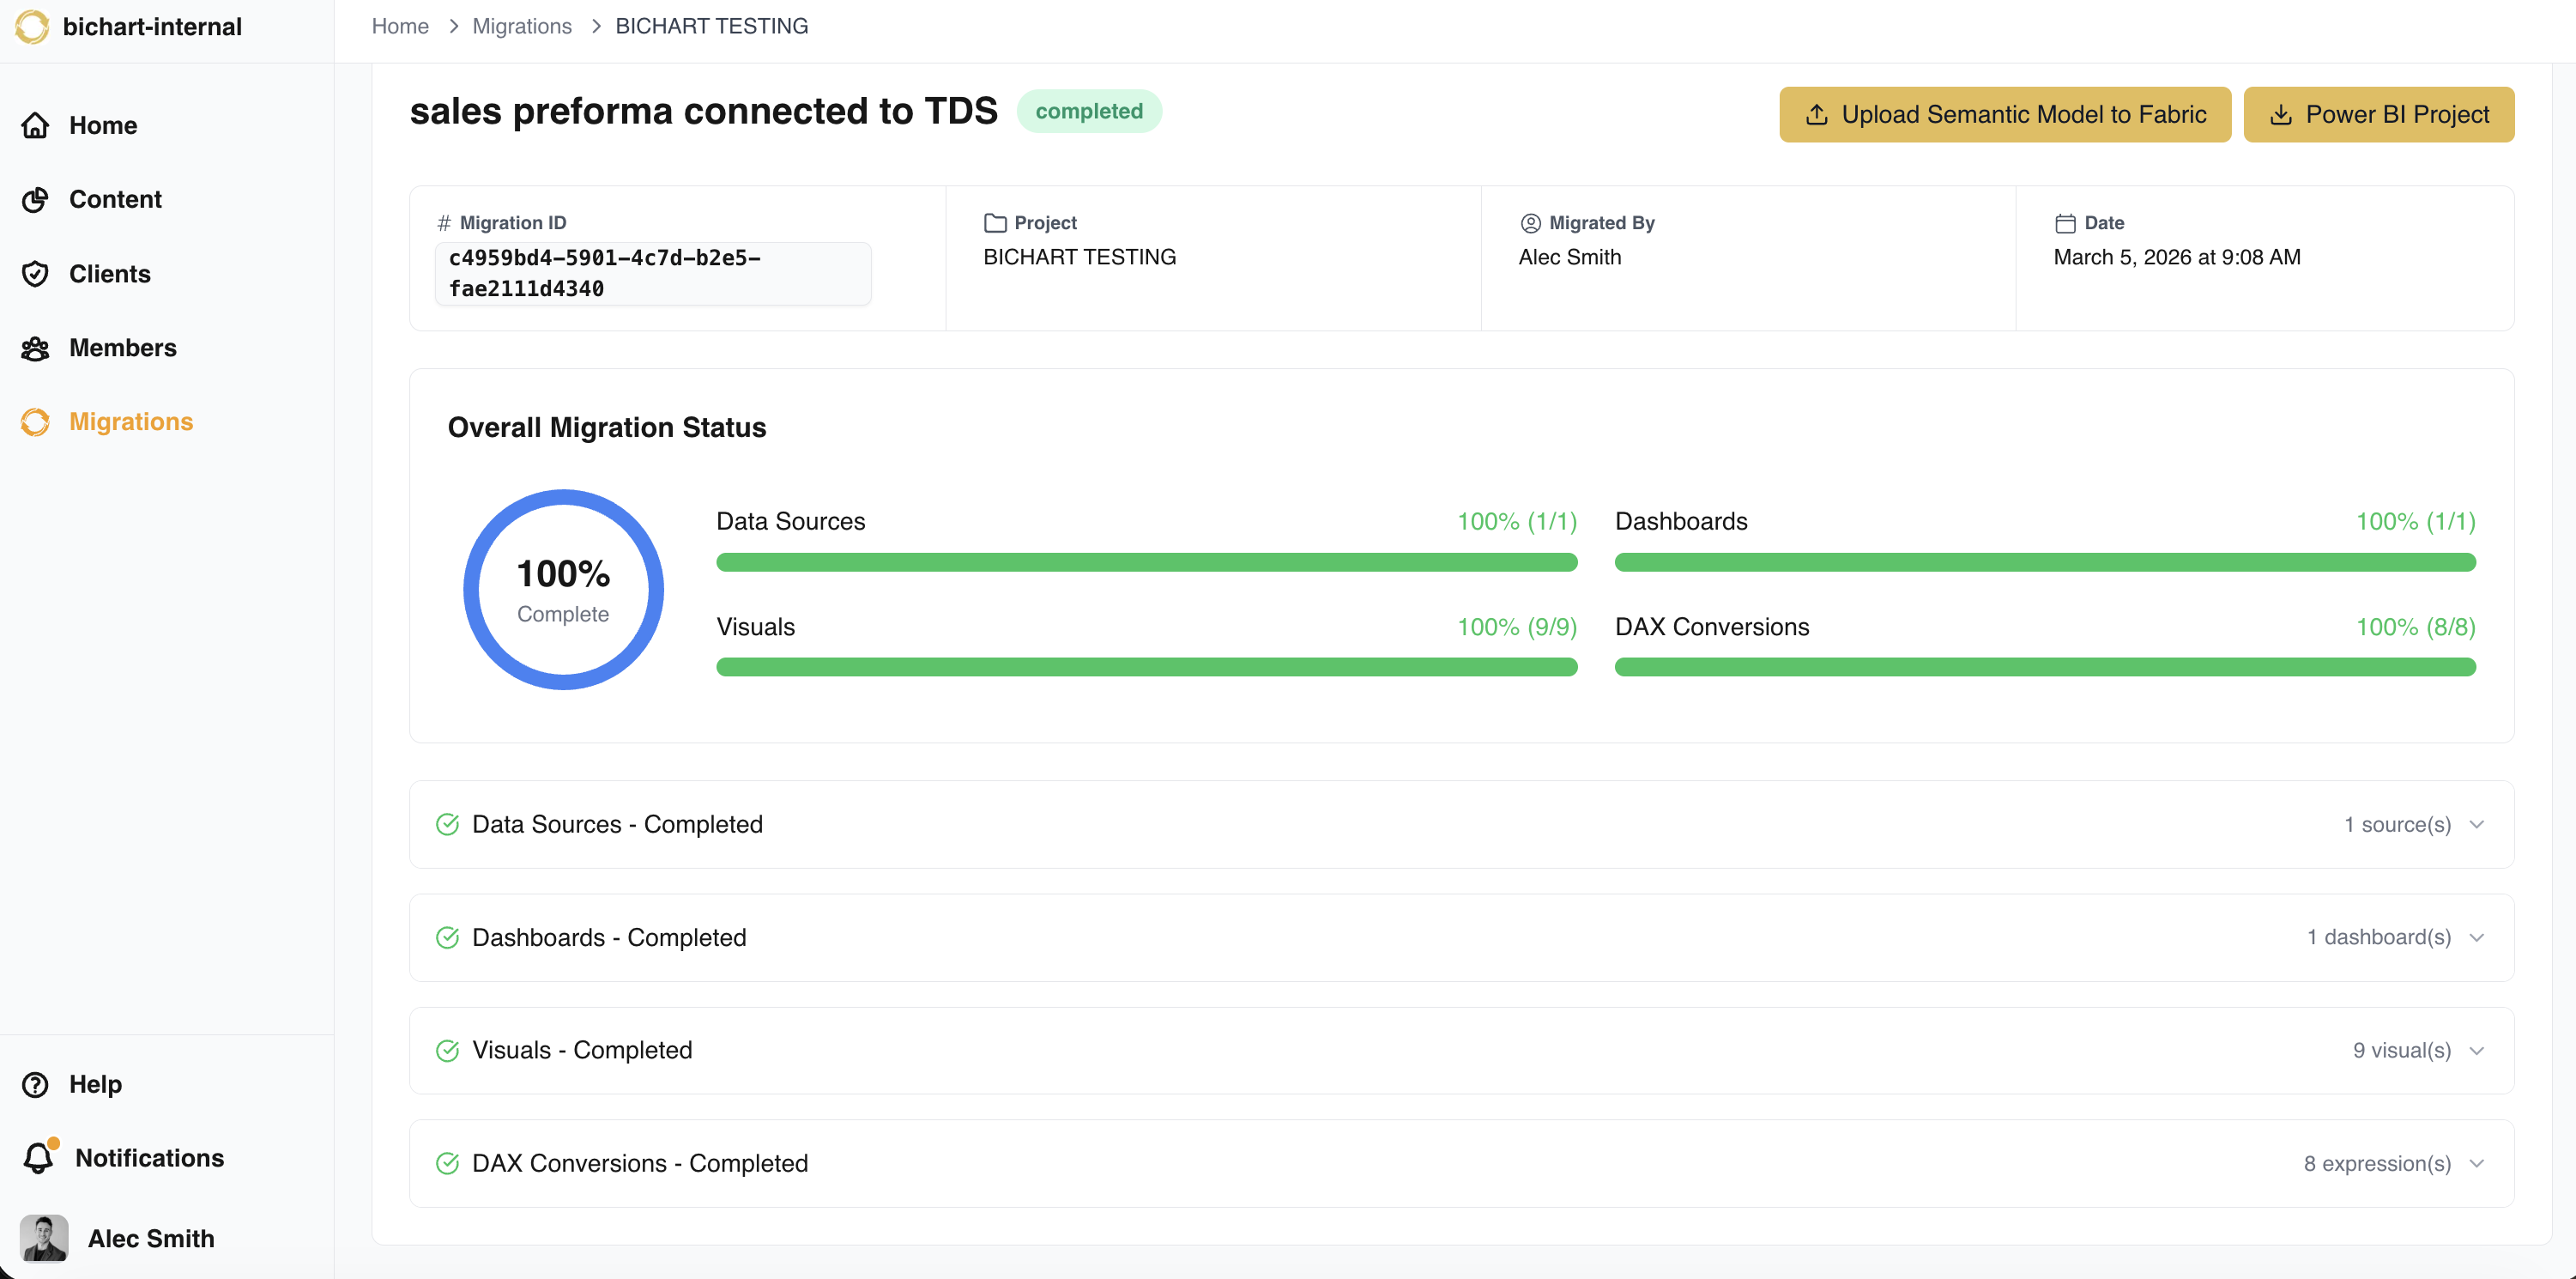Open the Members menu item label
2576x1279 pixels.
(122, 348)
